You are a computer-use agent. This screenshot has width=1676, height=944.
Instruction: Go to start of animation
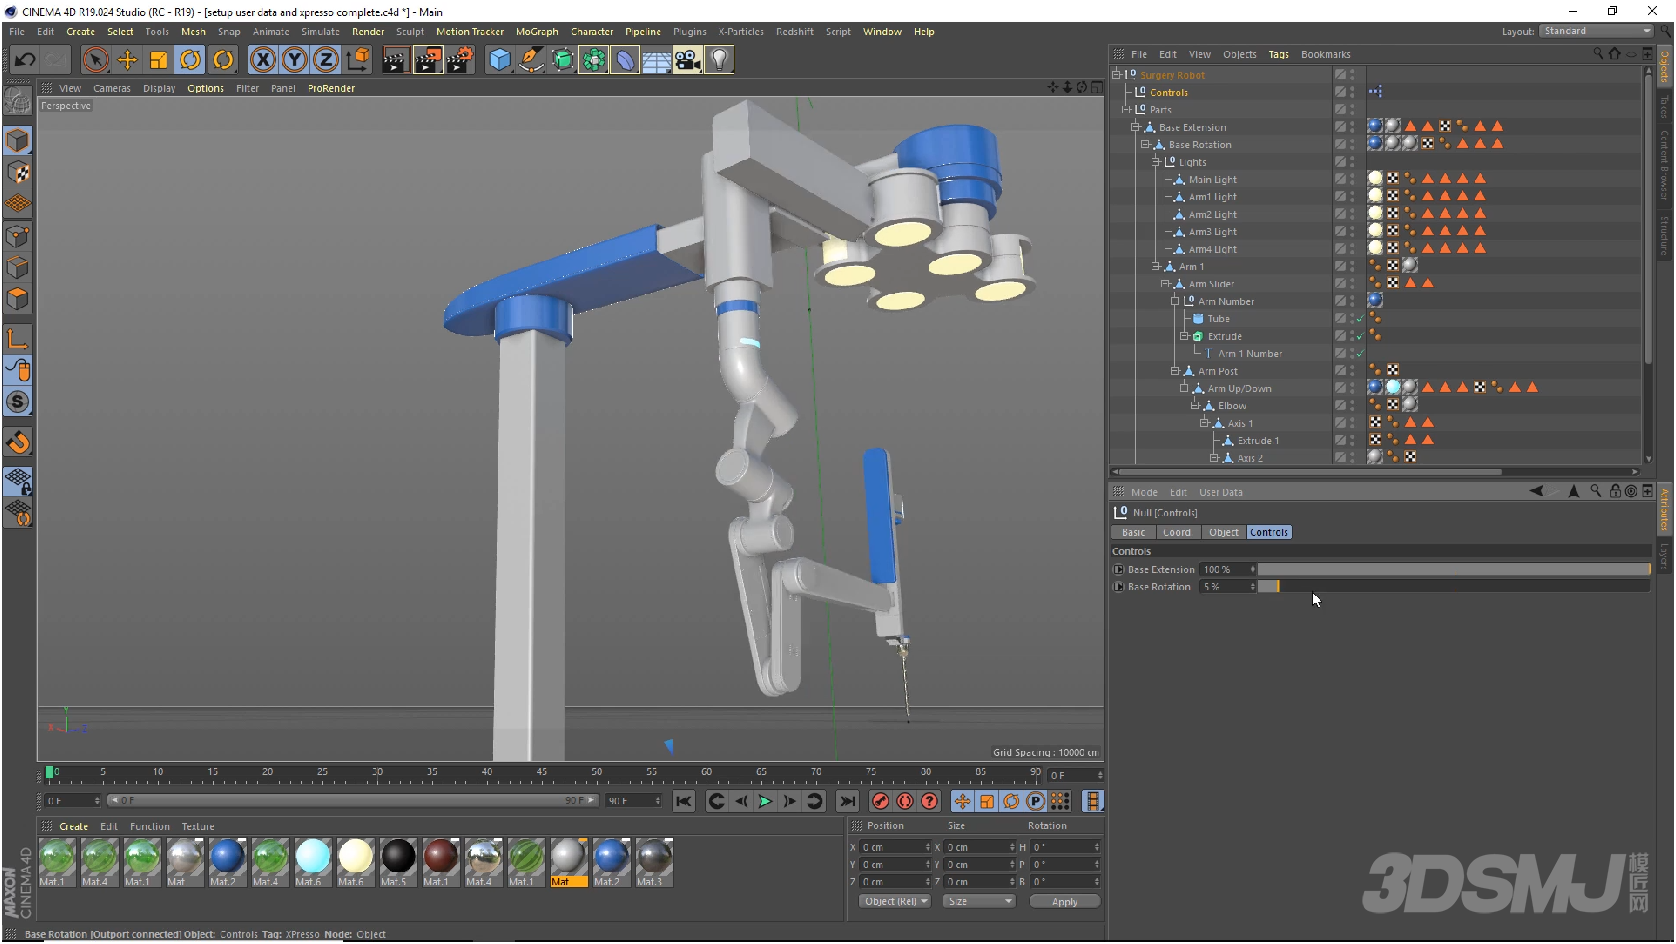[x=684, y=801]
